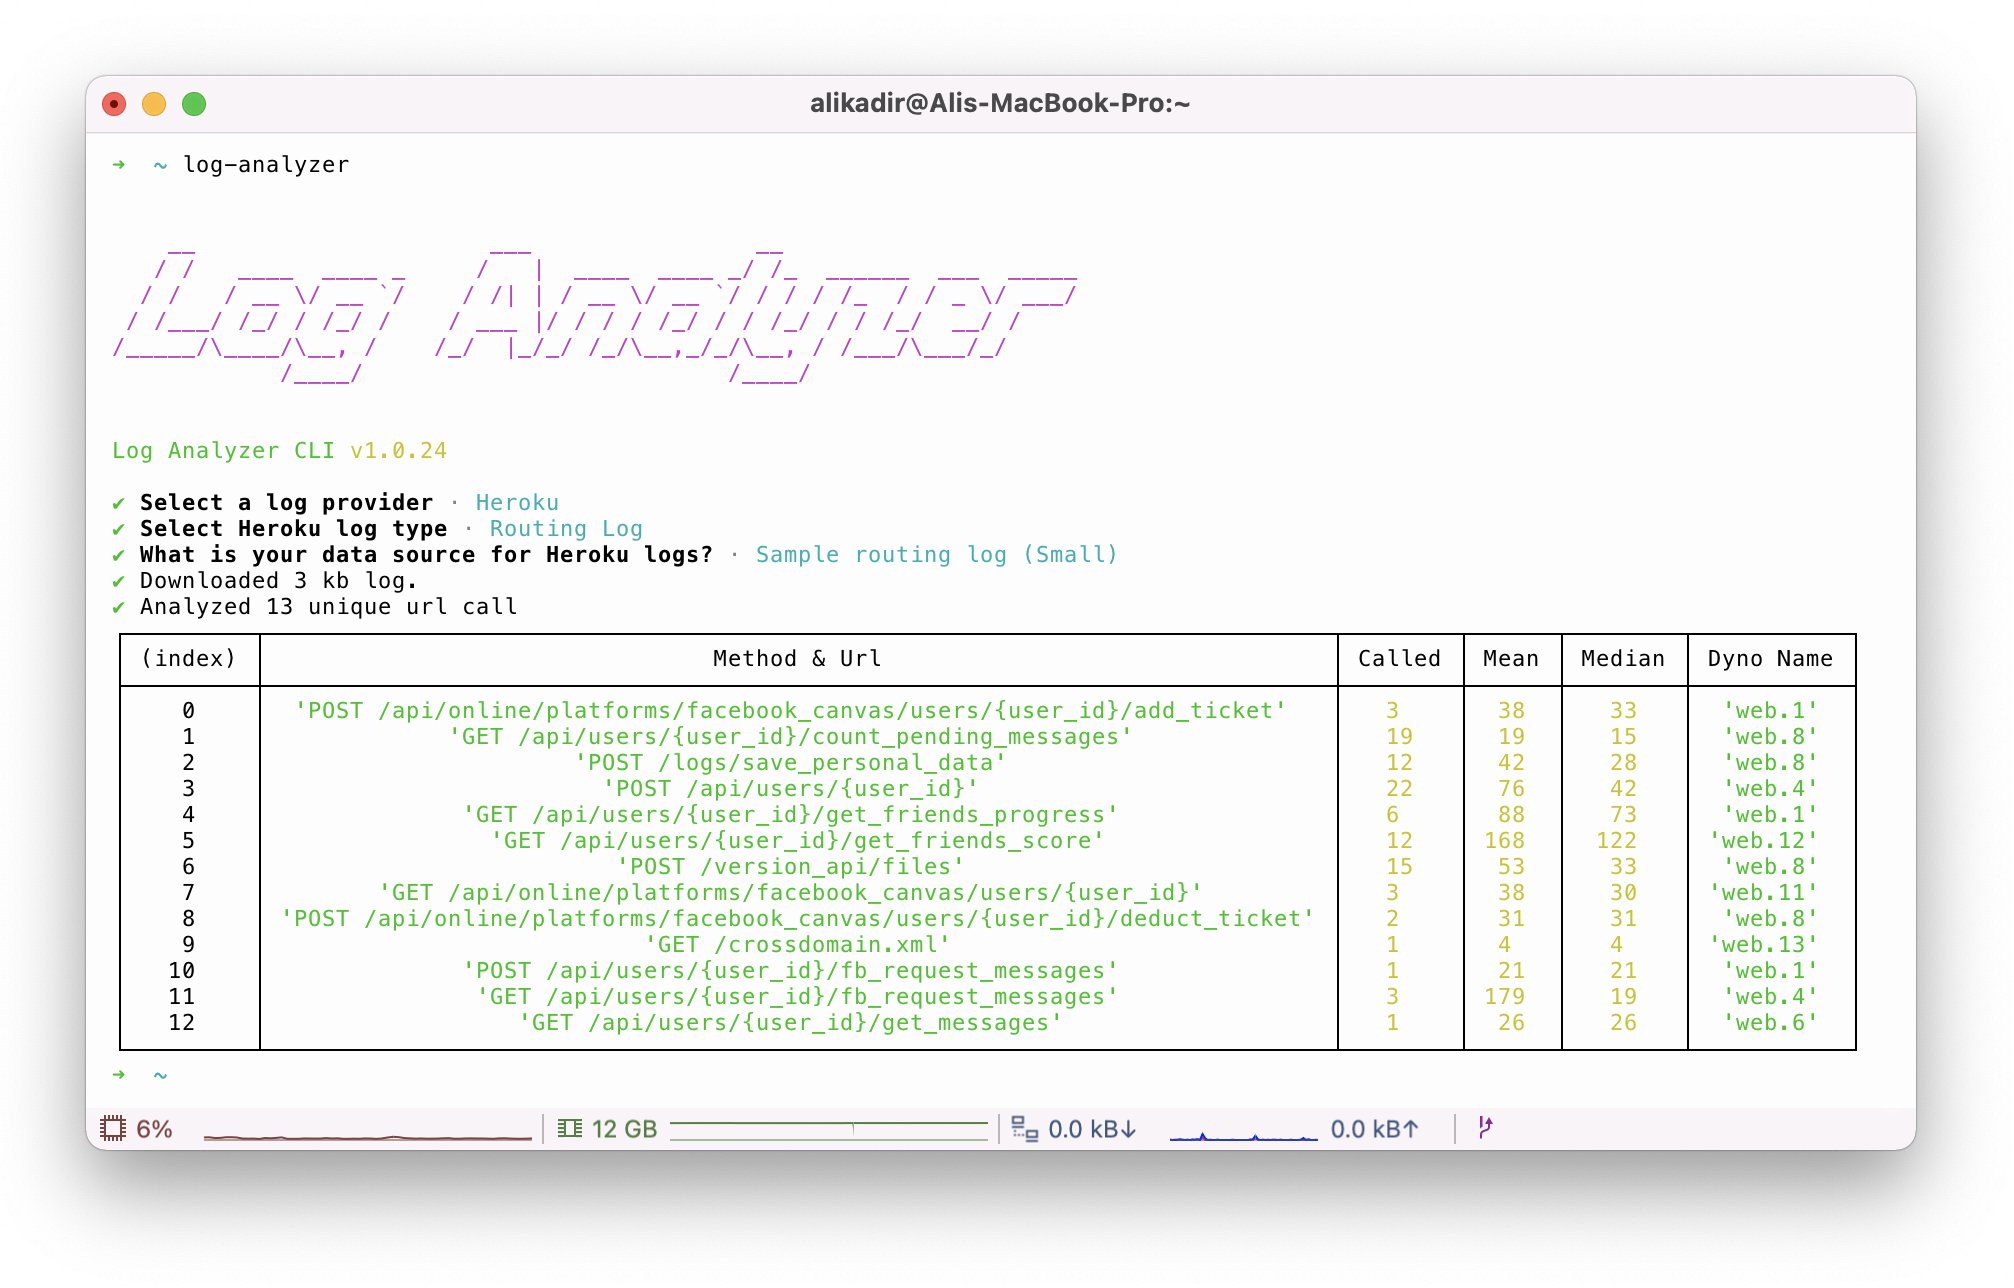Click the CPU chip icon in status bar
2014x1288 pixels.
click(x=113, y=1129)
